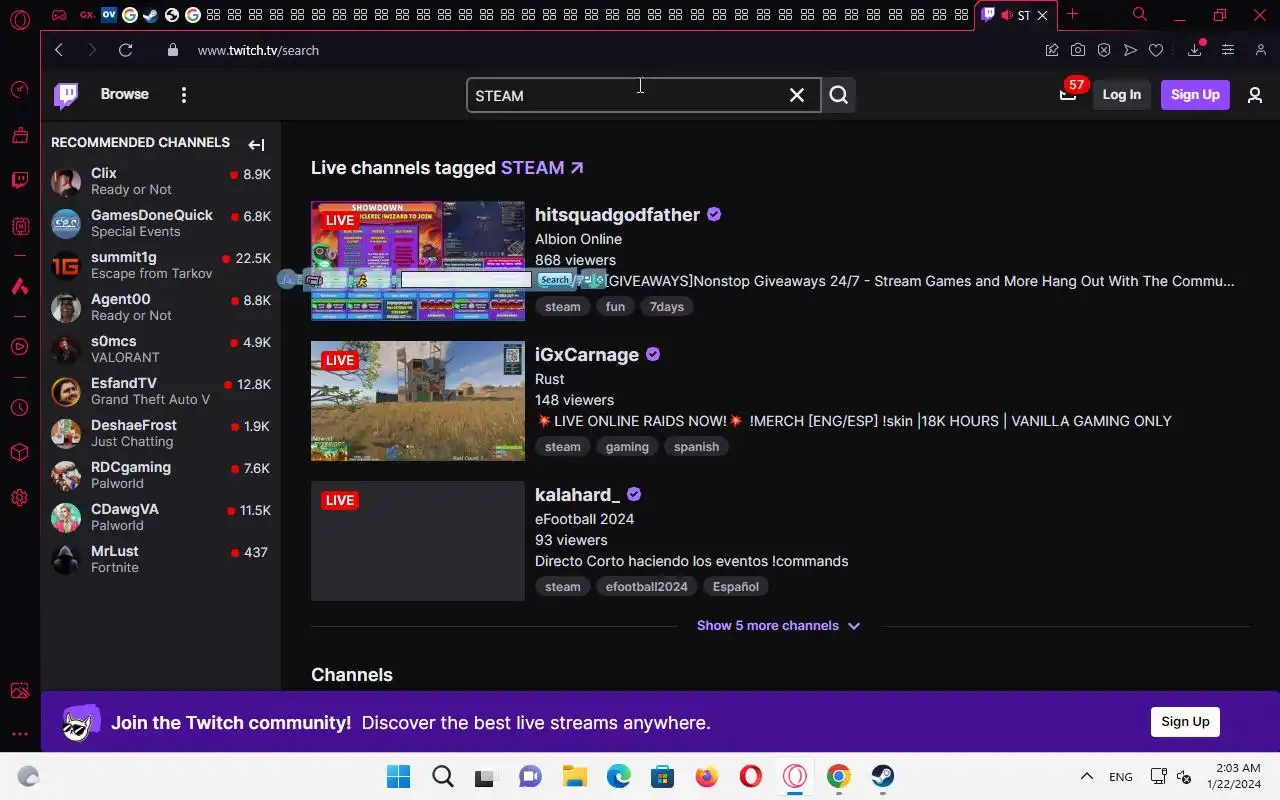
Task: Open Opera profile account icon
Action: 1260,50
